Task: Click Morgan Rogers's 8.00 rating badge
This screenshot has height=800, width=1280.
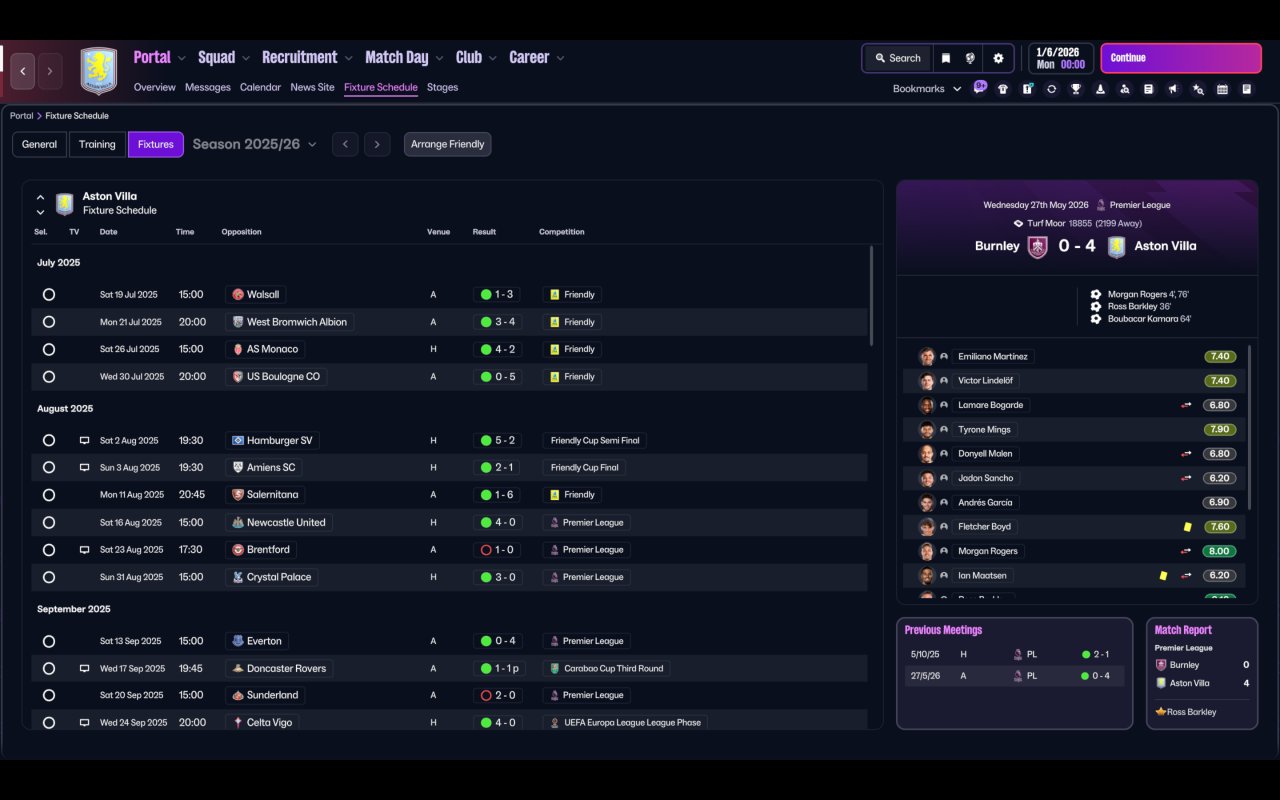Action: (1219, 551)
